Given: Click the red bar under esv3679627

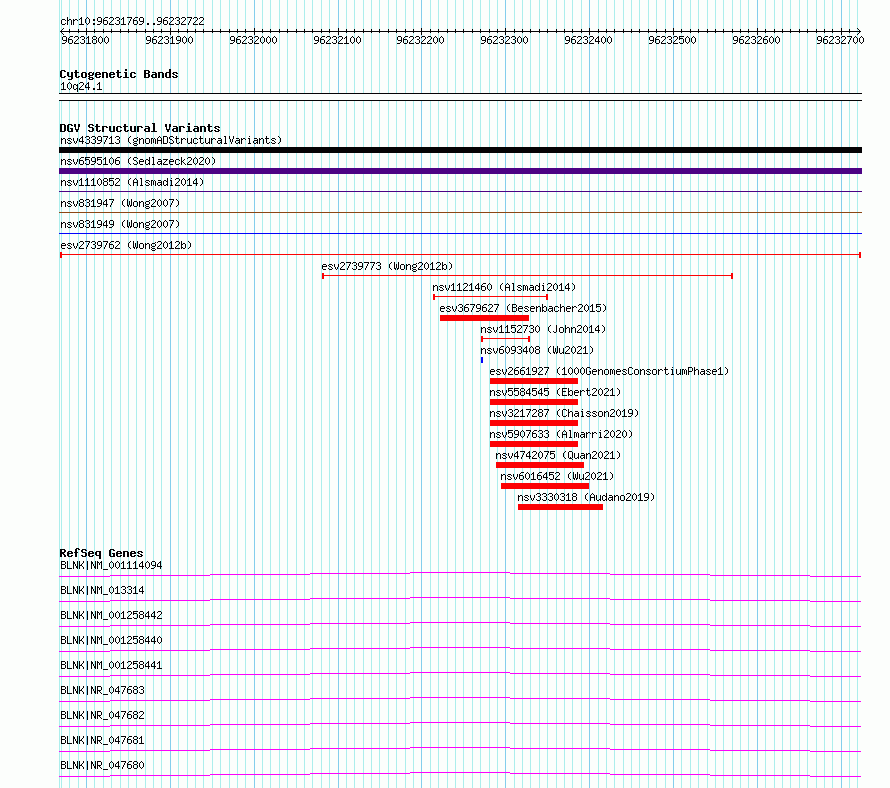Looking at the screenshot, I should [484, 318].
